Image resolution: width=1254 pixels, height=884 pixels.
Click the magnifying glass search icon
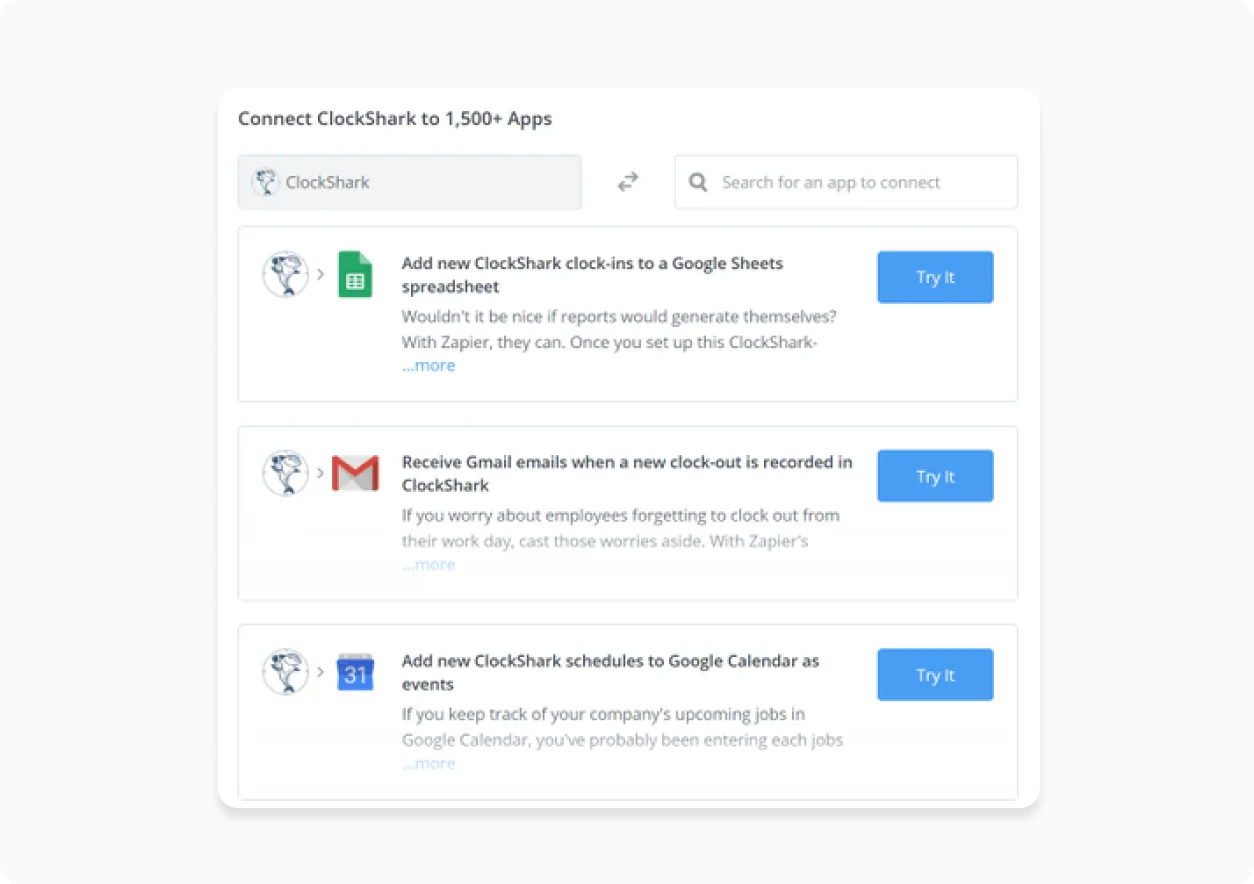click(700, 182)
